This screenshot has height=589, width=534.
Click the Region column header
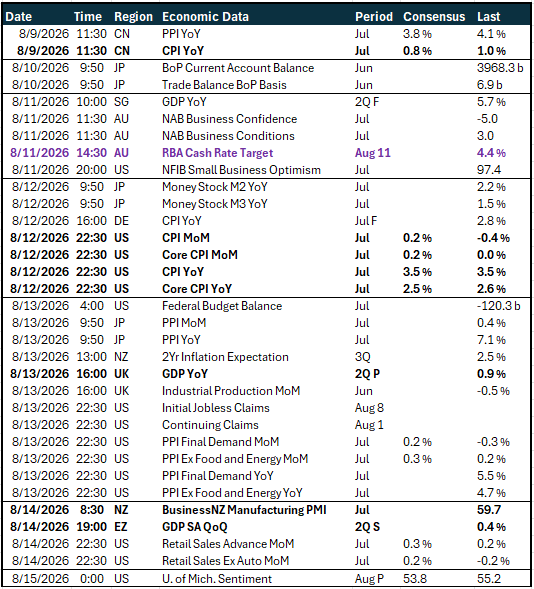[133, 17]
